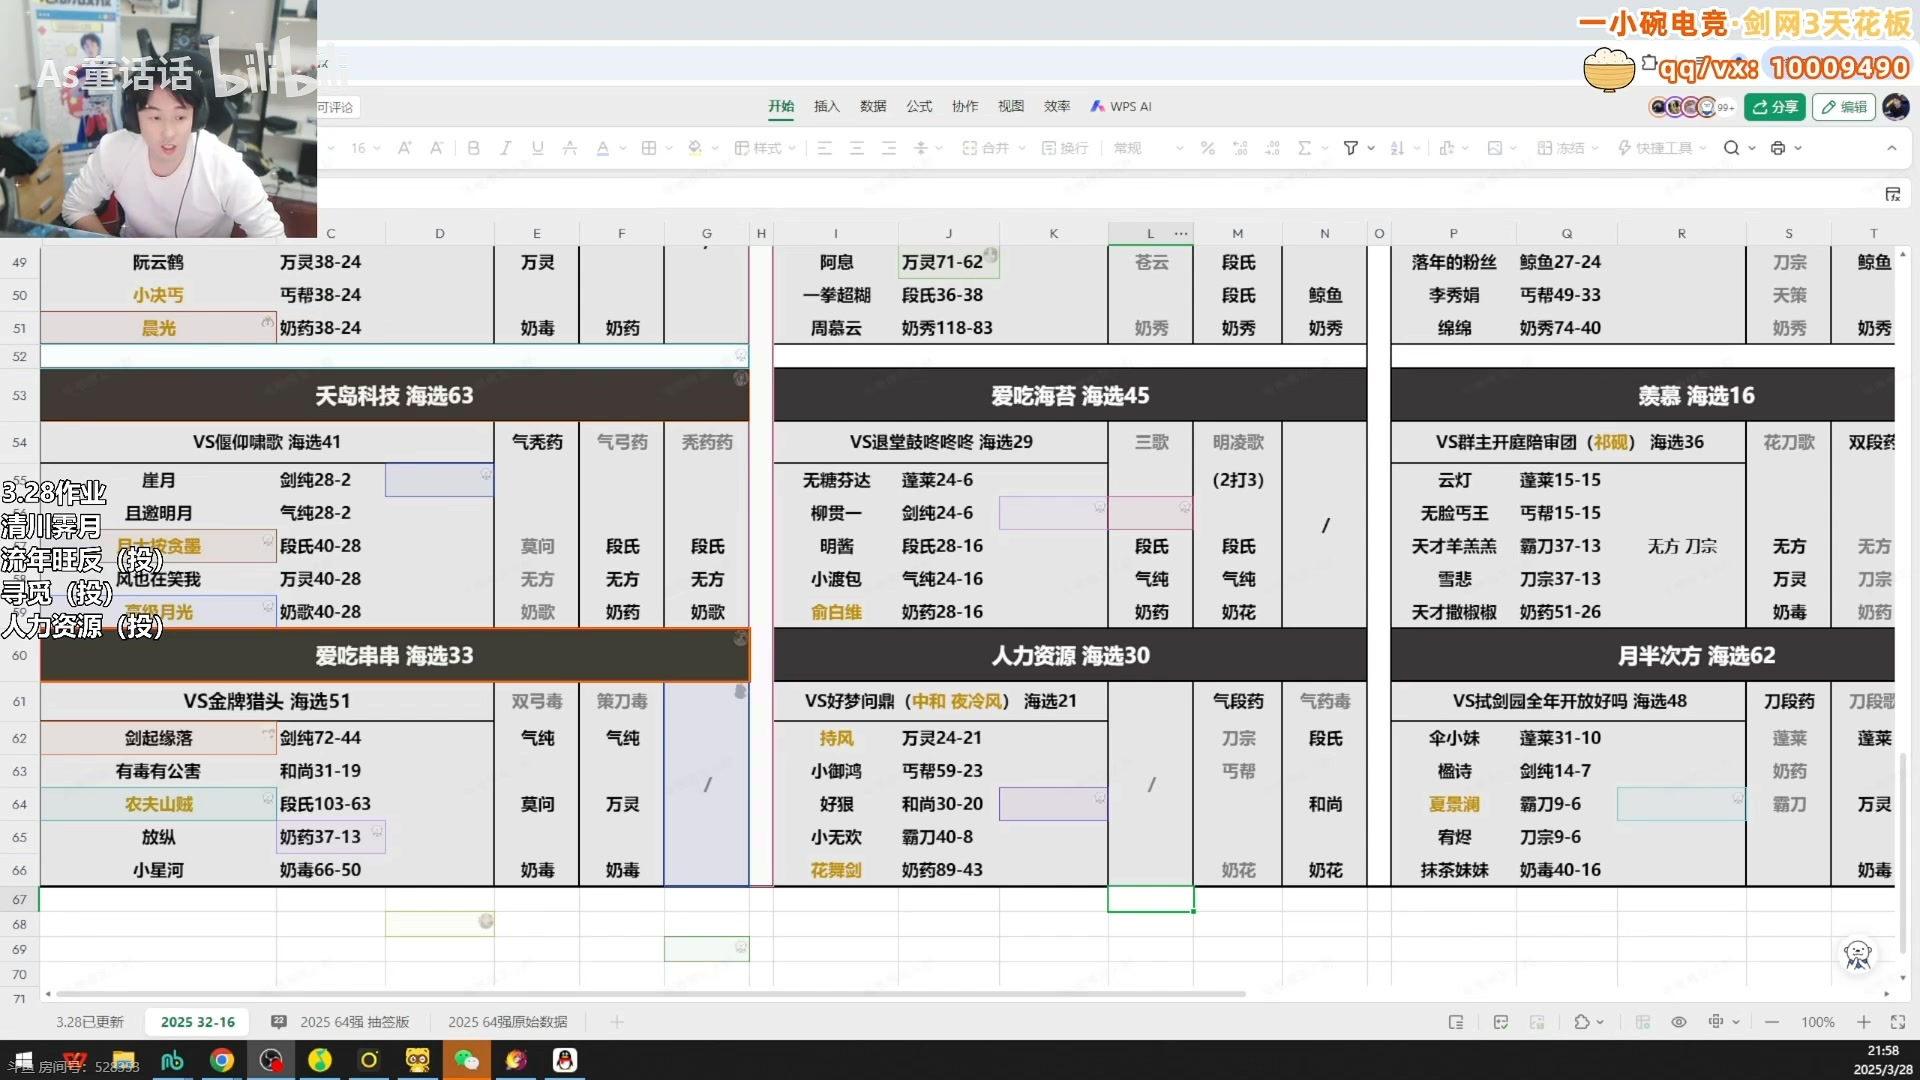
Task: Open WPS AI assistant
Action: tap(1121, 106)
